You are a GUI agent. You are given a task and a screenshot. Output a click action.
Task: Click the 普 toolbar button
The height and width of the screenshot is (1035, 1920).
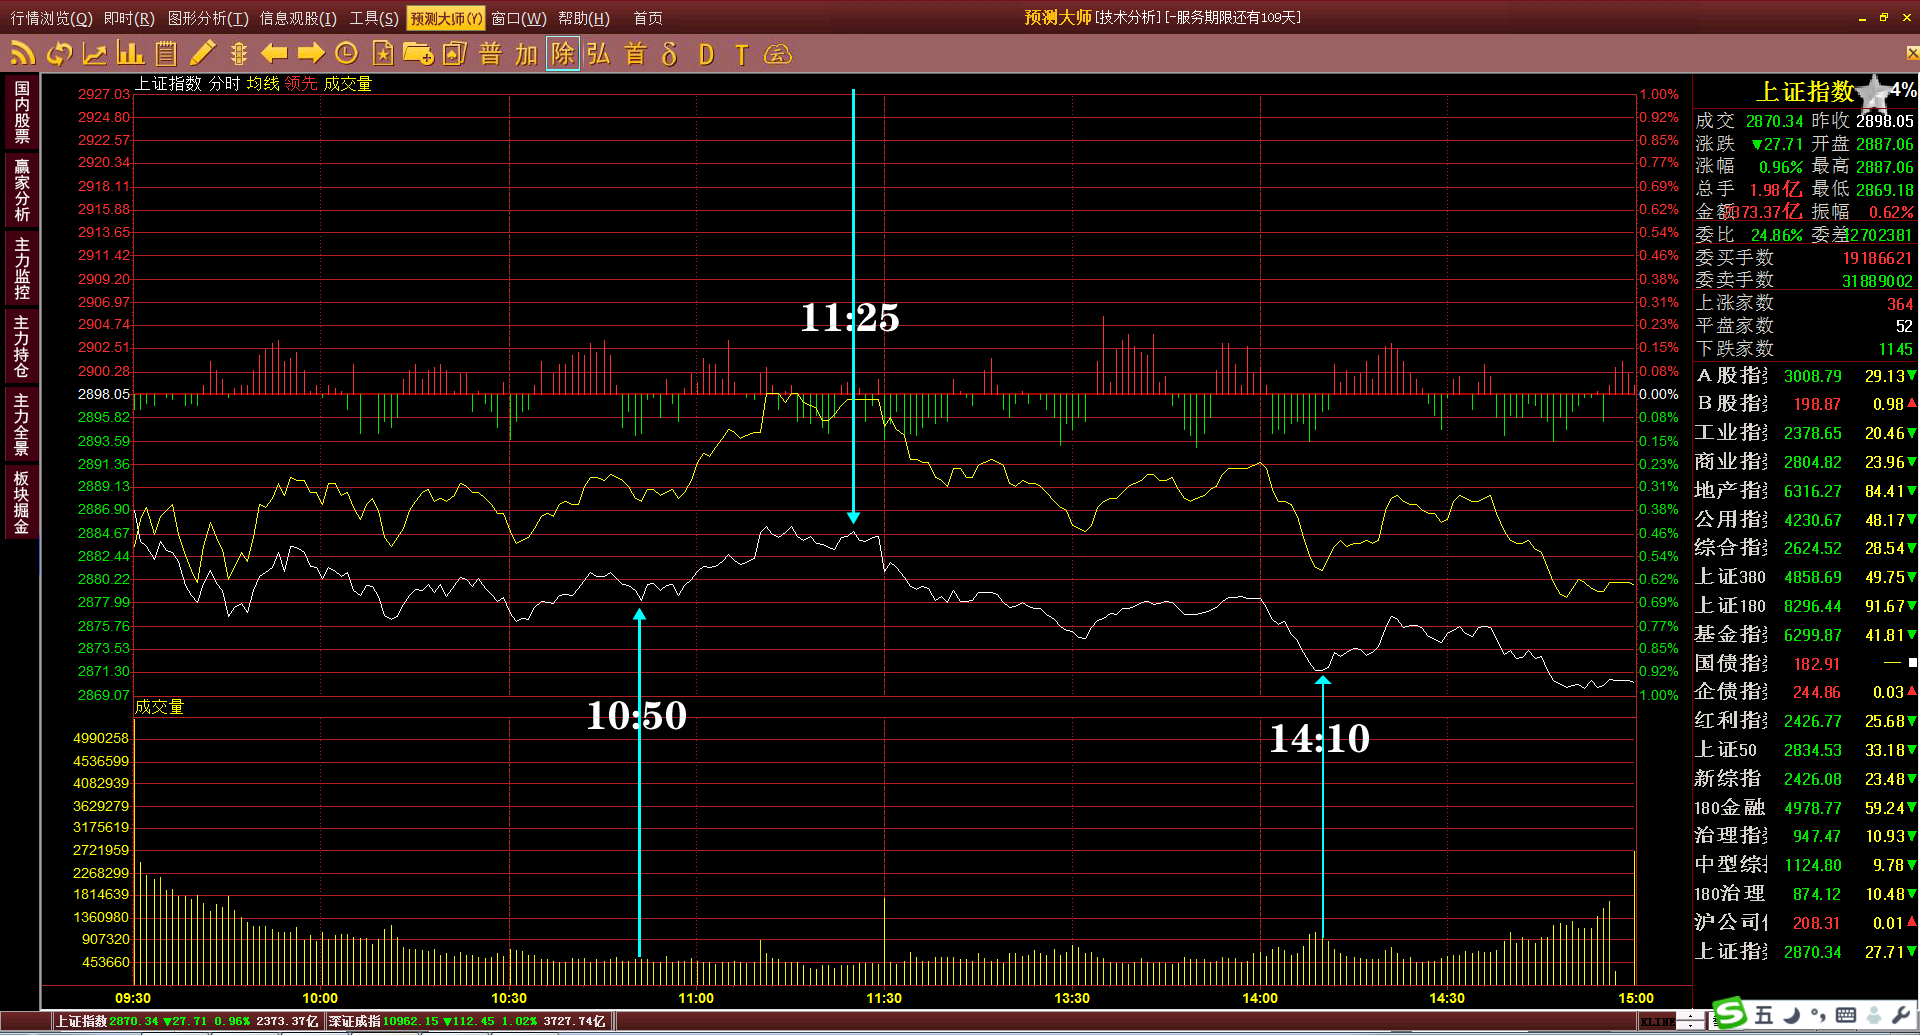(490, 53)
